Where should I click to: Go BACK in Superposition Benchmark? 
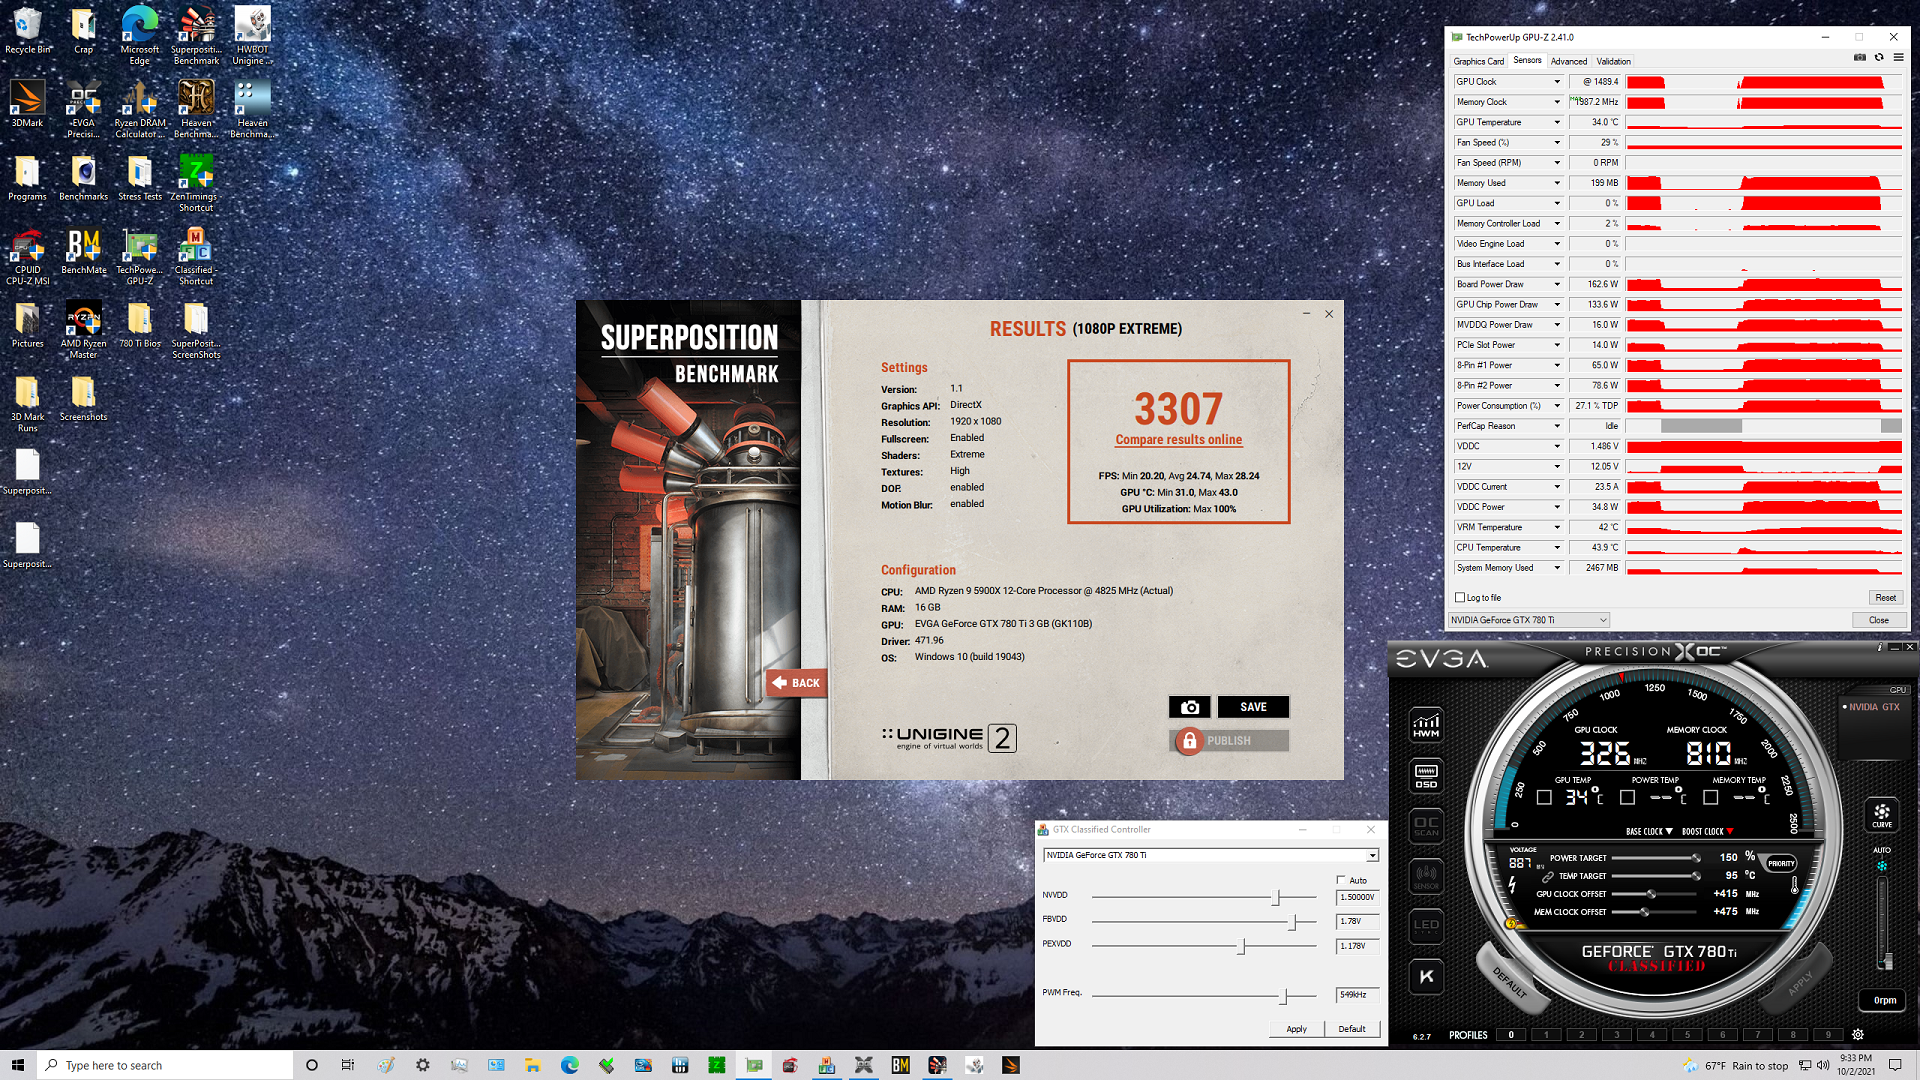796,683
